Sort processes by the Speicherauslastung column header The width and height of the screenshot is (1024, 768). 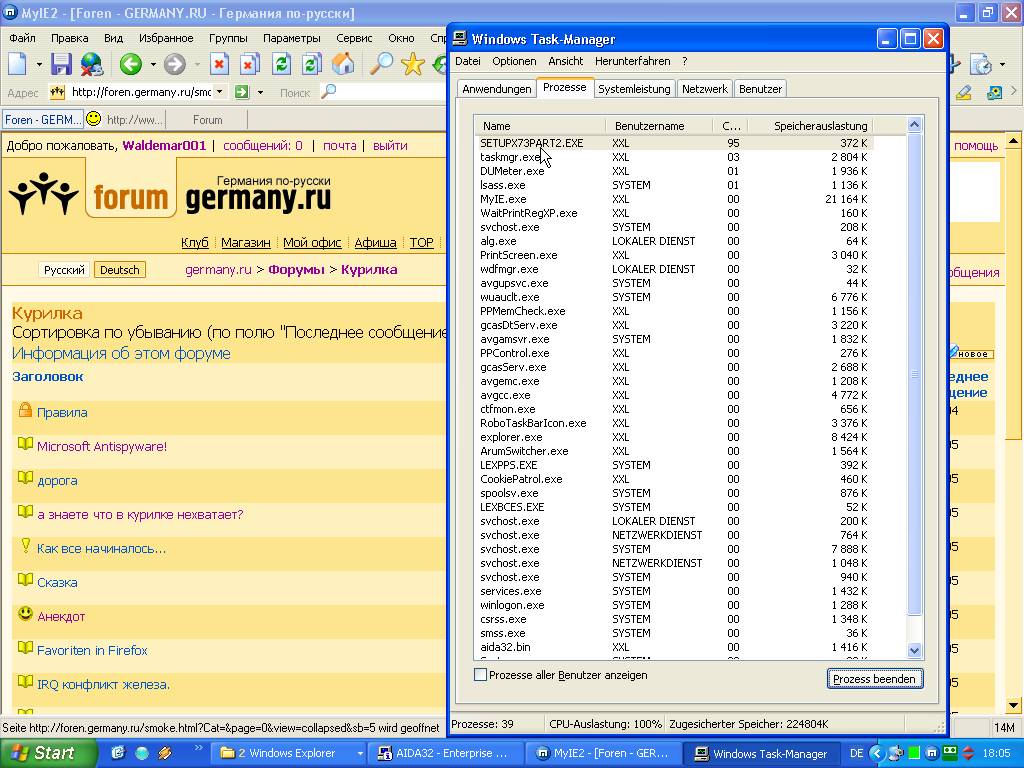click(810, 125)
